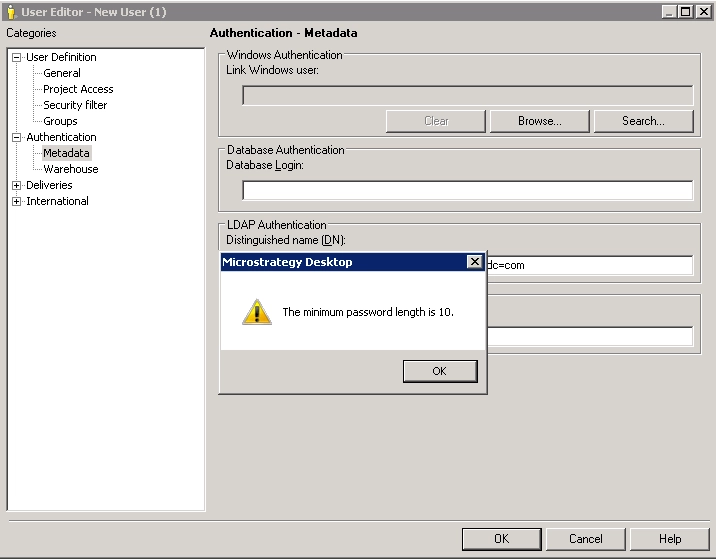Select the General category
The image size is (716, 559).
coord(62,73)
